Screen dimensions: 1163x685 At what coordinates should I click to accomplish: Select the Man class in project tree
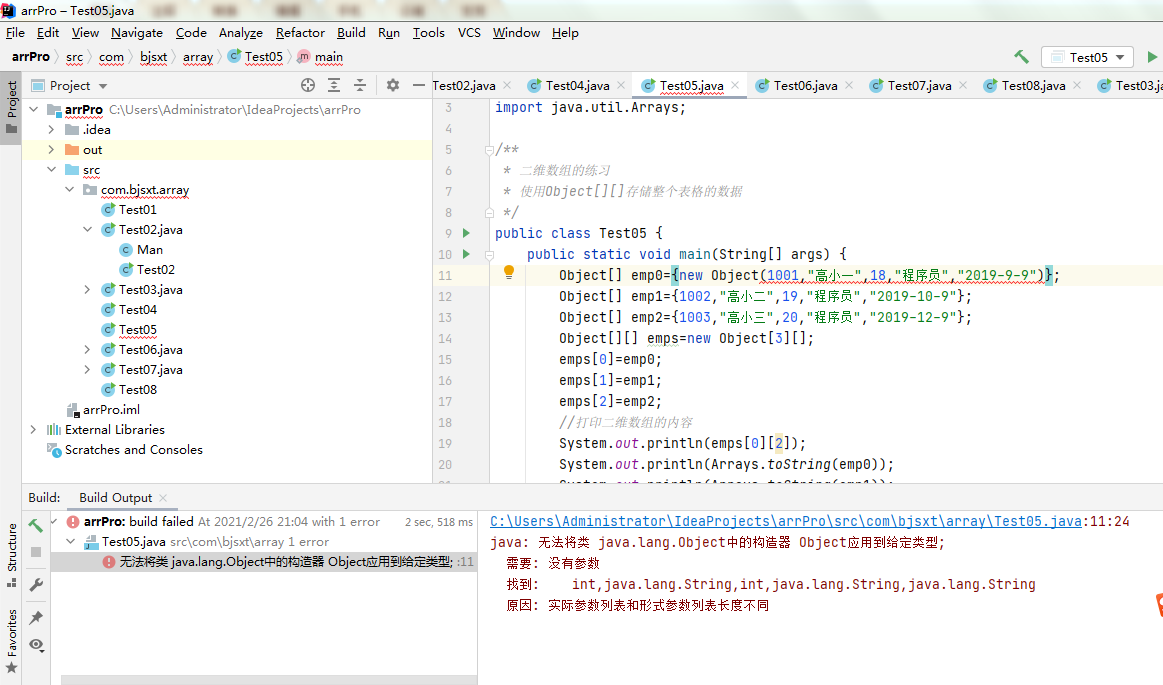coord(150,249)
